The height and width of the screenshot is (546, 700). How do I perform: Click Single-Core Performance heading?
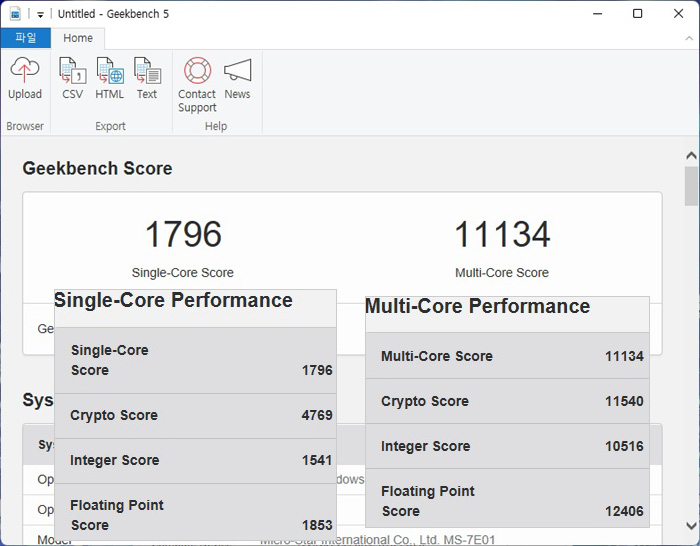[x=173, y=300]
